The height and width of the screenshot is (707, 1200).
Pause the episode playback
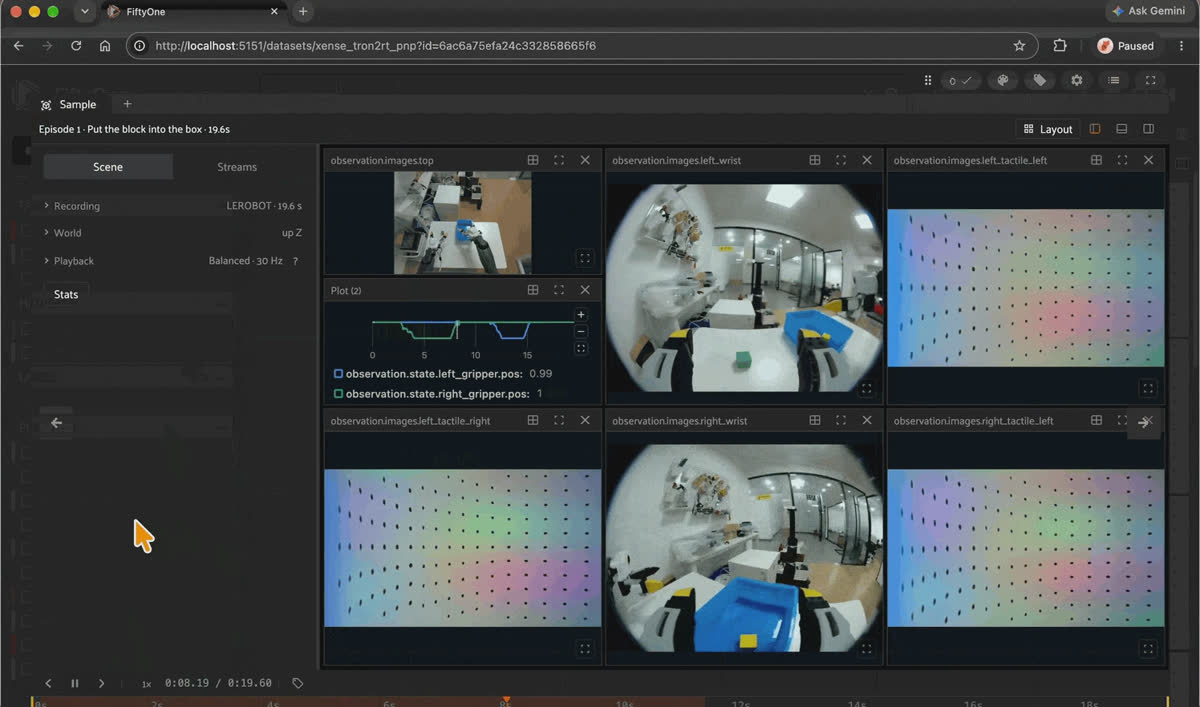click(x=75, y=683)
